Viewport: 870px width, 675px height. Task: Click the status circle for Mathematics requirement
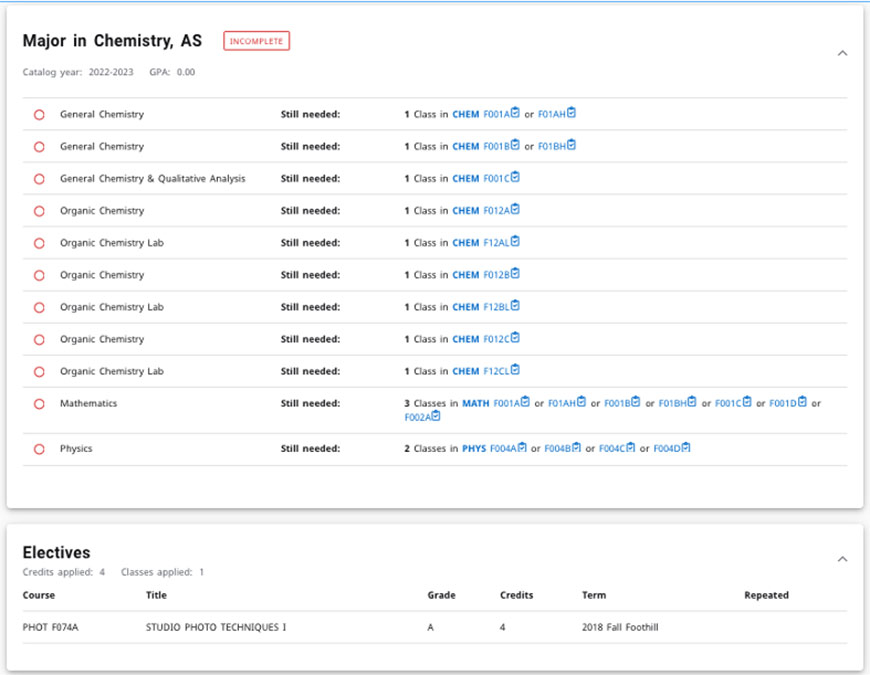point(39,404)
